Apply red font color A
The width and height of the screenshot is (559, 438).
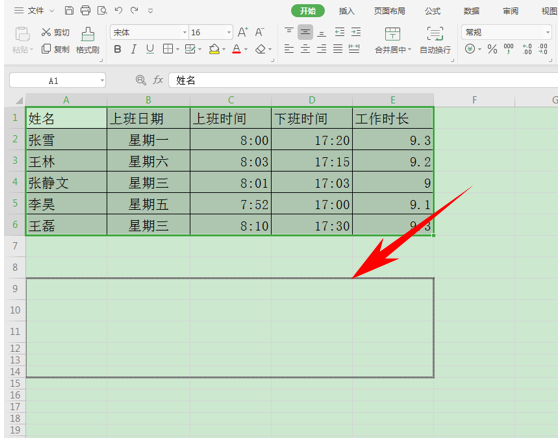pos(236,49)
